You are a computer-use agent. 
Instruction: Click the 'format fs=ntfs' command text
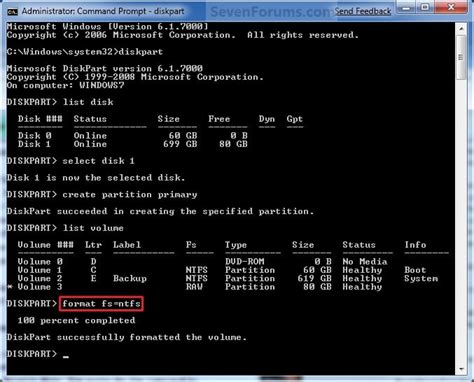click(x=101, y=304)
